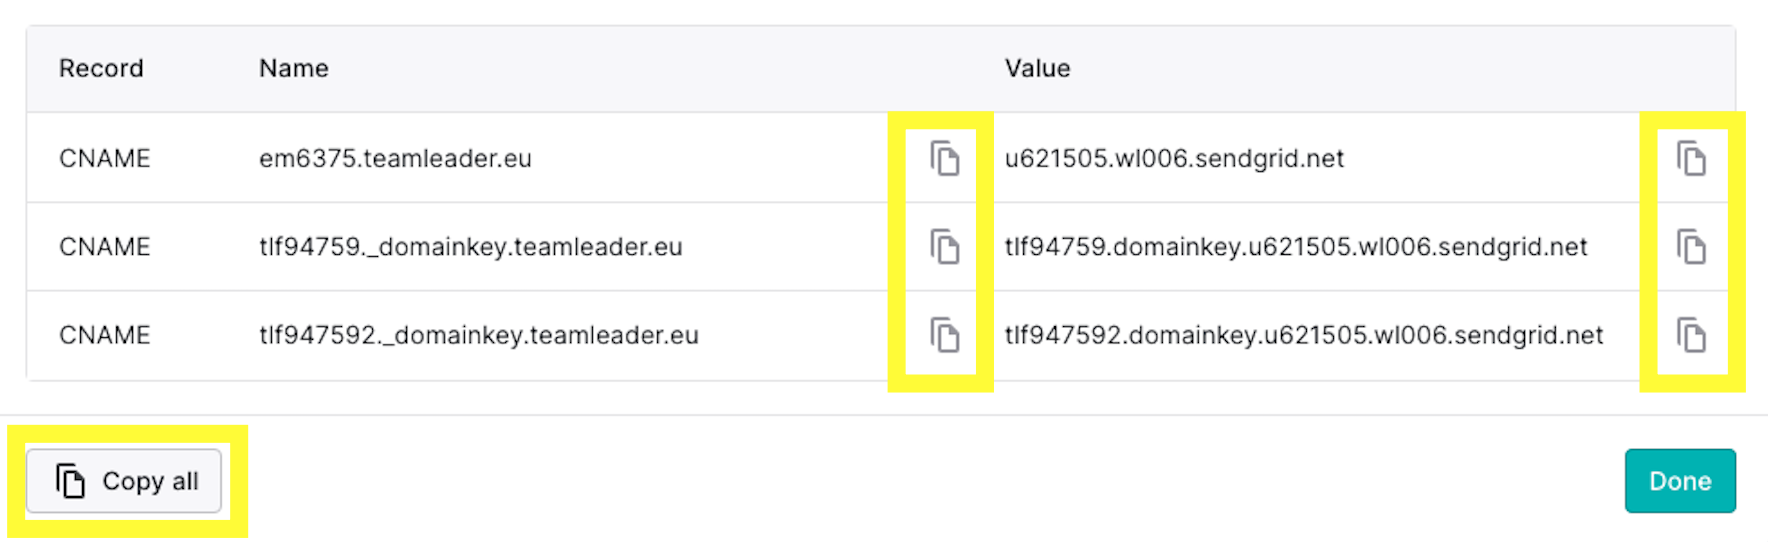This screenshot has height=542, width=1768.
Task: Click the icon inside Copy all button
Action: click(x=70, y=481)
